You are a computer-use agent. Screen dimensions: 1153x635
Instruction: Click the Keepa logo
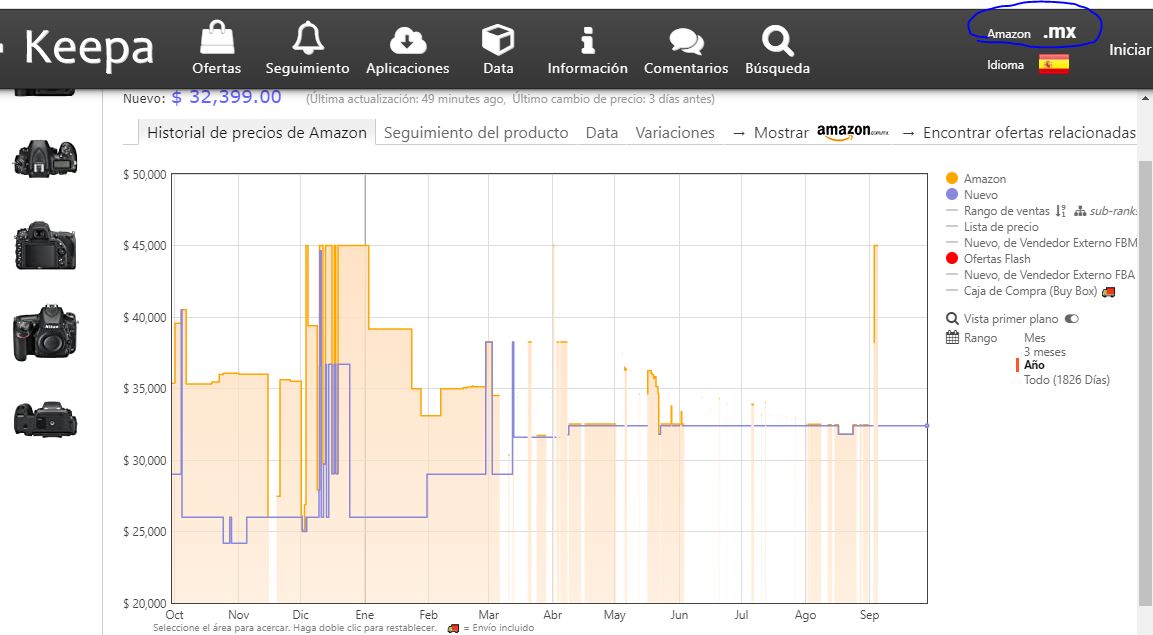[x=89, y=49]
